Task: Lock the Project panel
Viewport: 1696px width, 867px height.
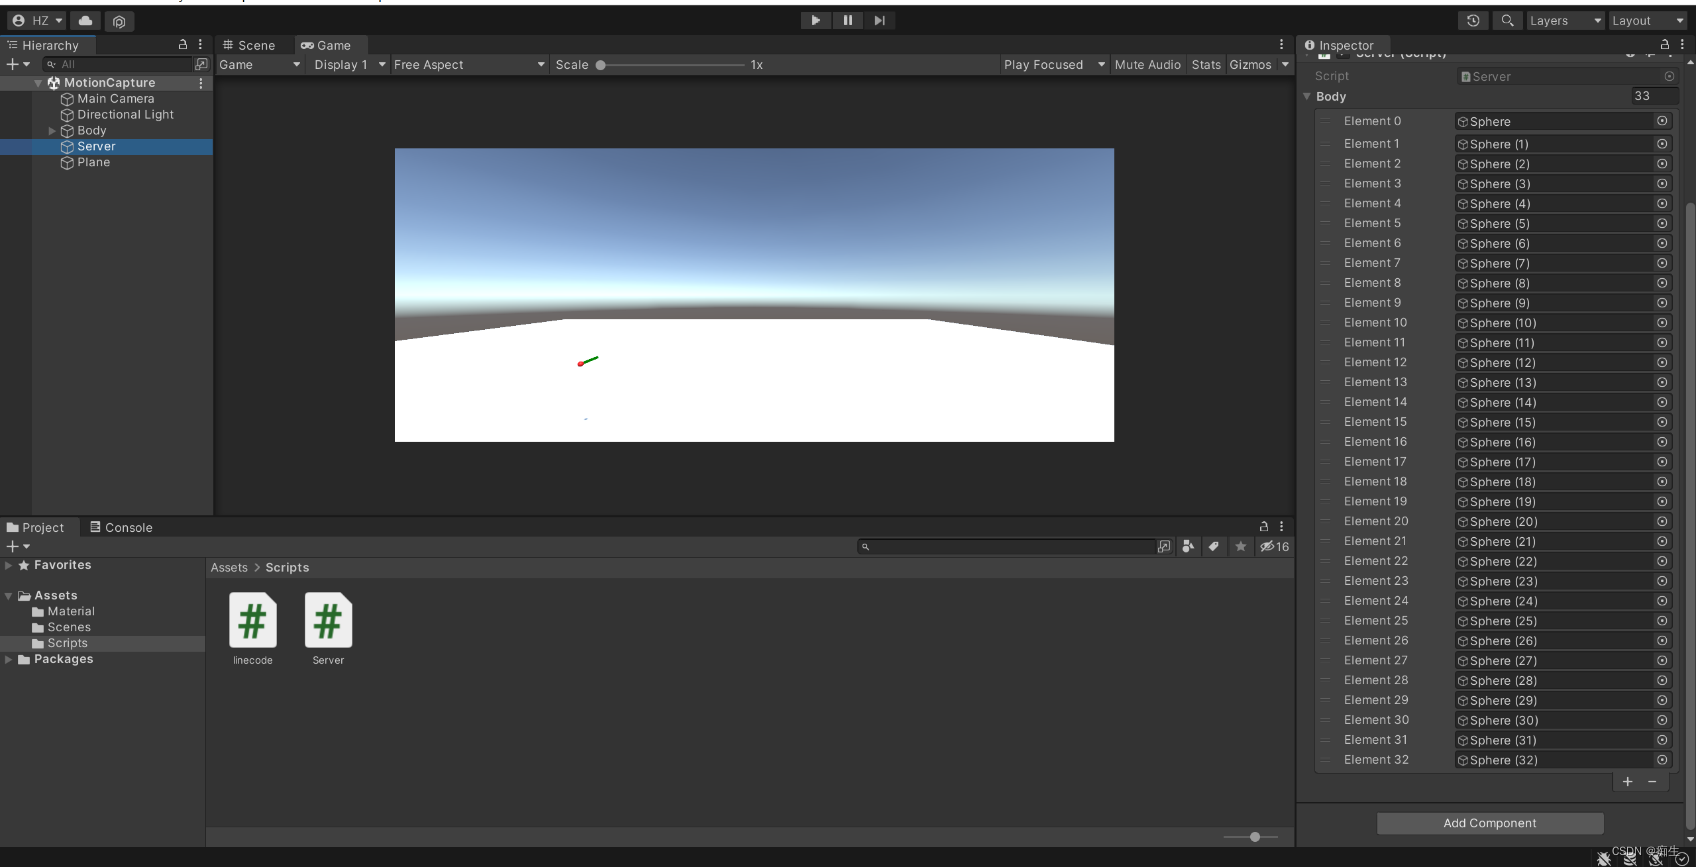Action: (x=1264, y=527)
